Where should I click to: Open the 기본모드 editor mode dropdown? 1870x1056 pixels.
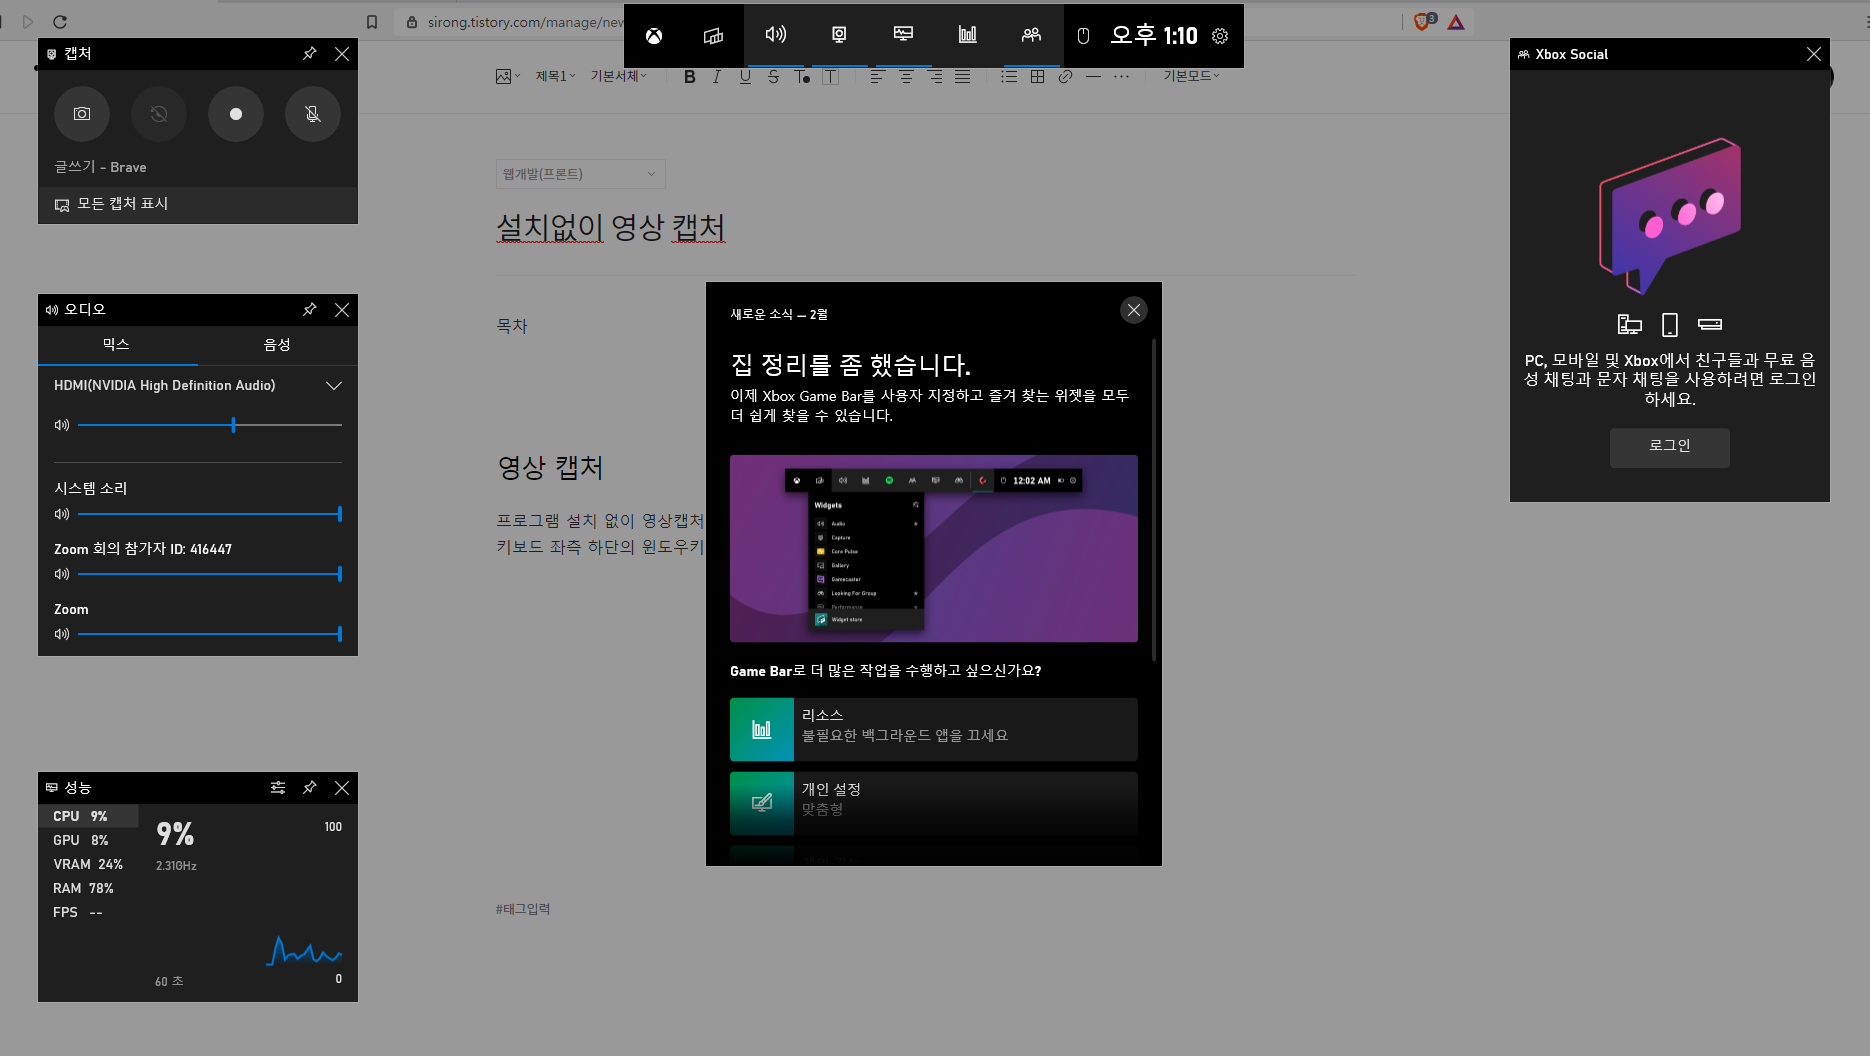point(1191,77)
